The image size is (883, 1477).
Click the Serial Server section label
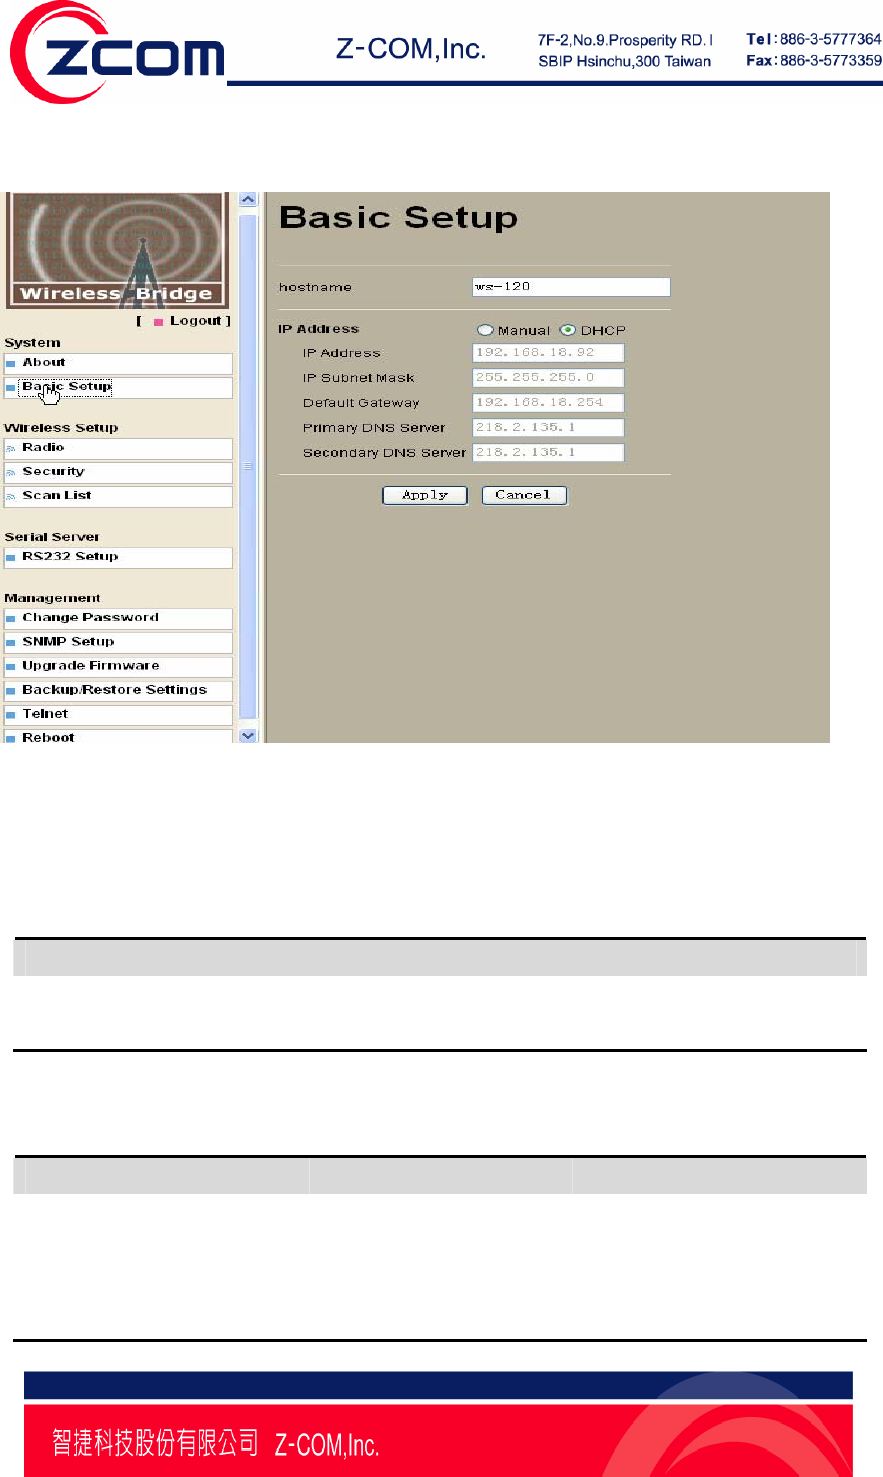tap(52, 537)
